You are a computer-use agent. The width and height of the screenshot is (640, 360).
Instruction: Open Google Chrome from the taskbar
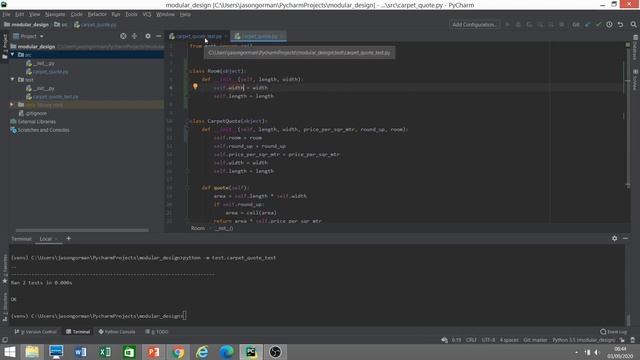pyautogui.click(x=178, y=352)
